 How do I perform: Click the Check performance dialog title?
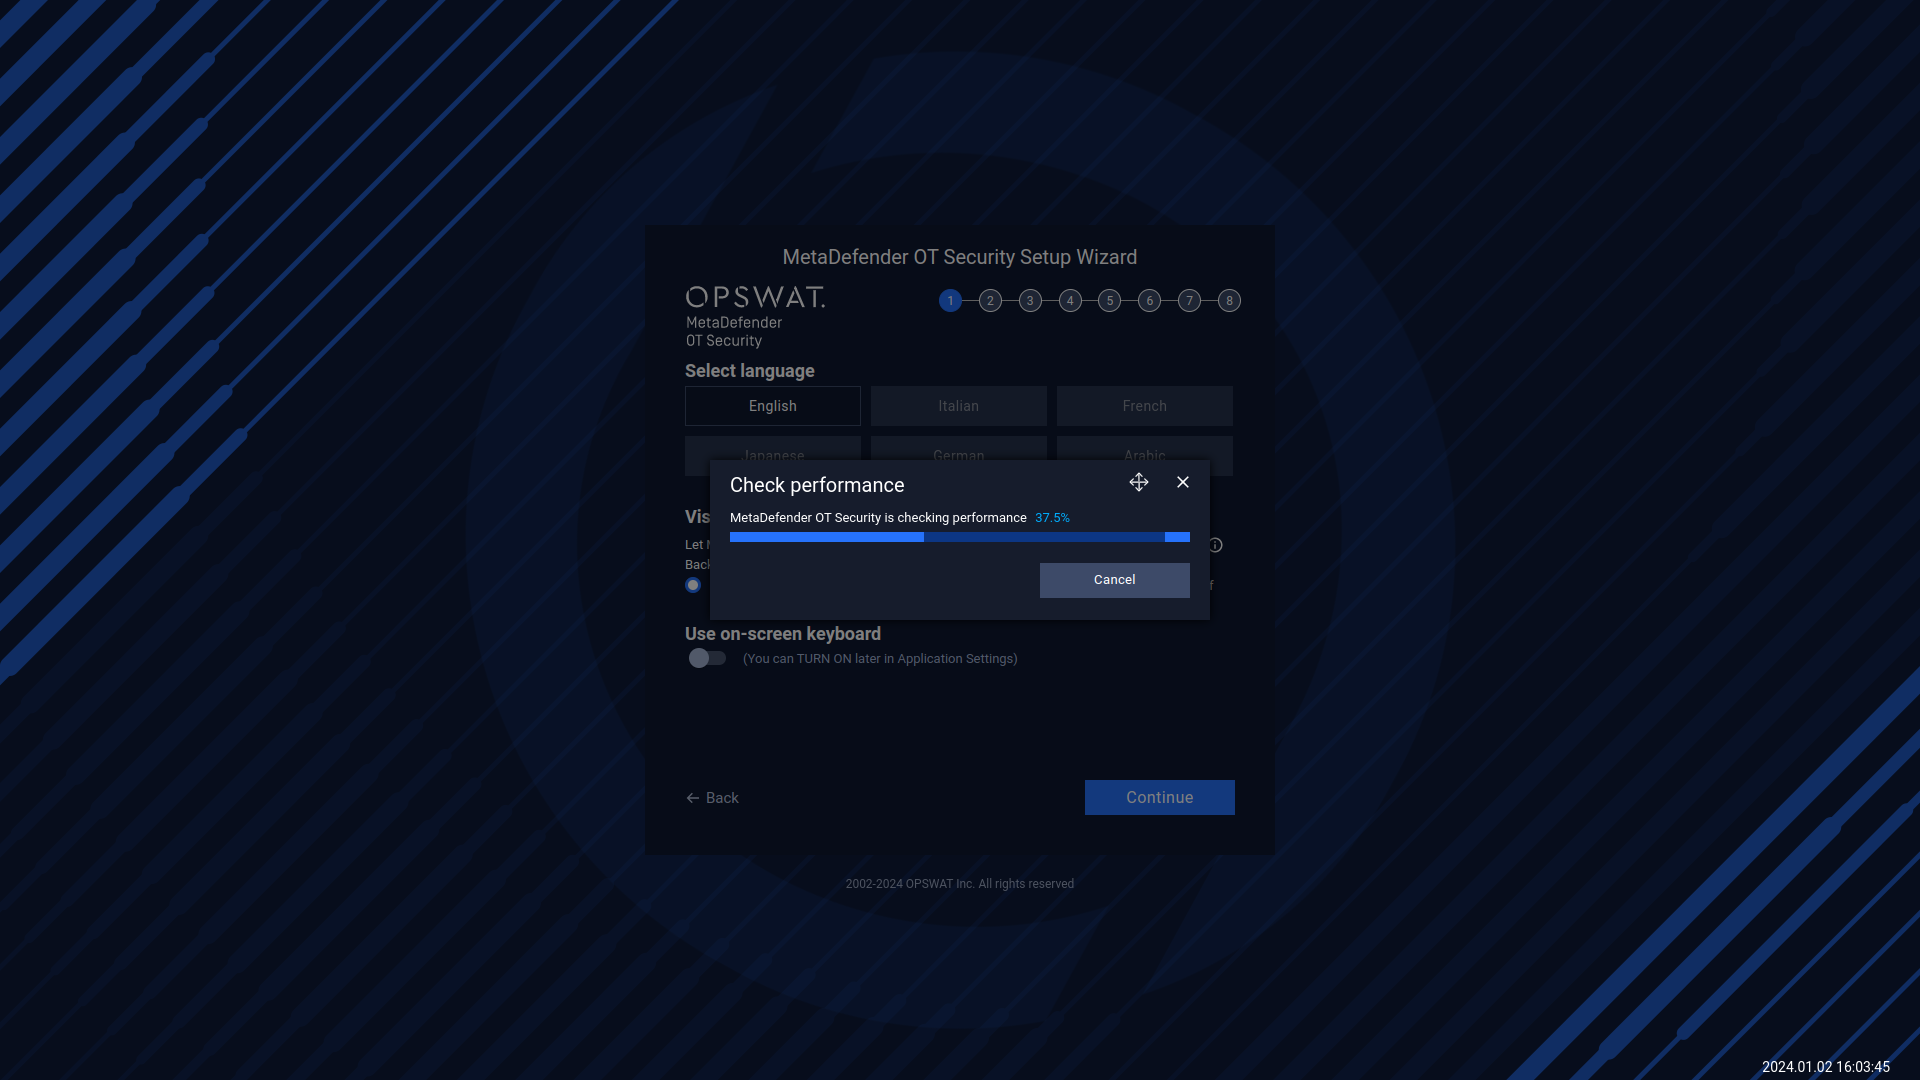pos(817,485)
